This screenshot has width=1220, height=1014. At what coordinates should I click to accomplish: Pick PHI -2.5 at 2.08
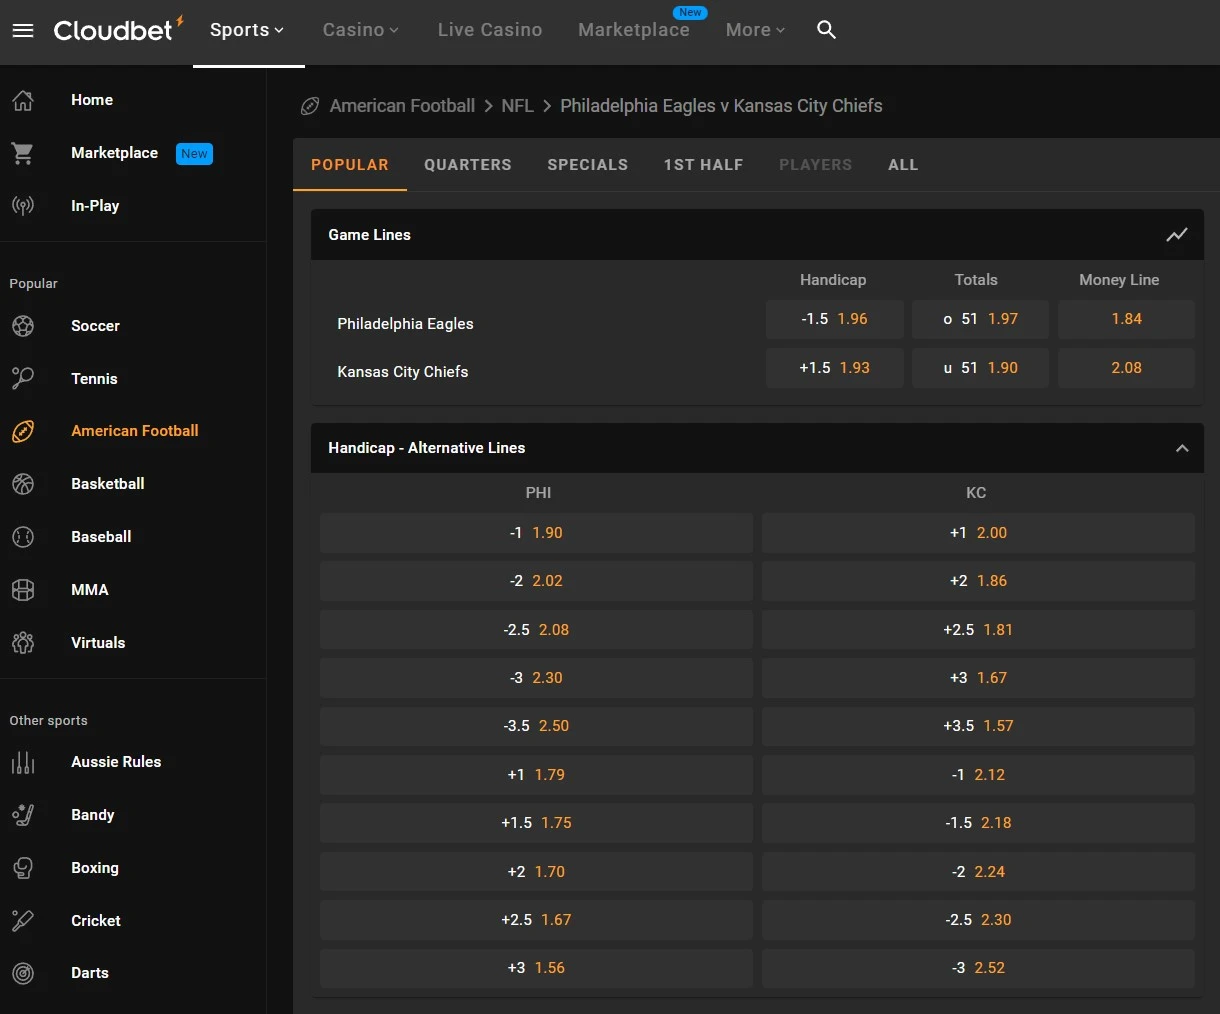point(536,630)
